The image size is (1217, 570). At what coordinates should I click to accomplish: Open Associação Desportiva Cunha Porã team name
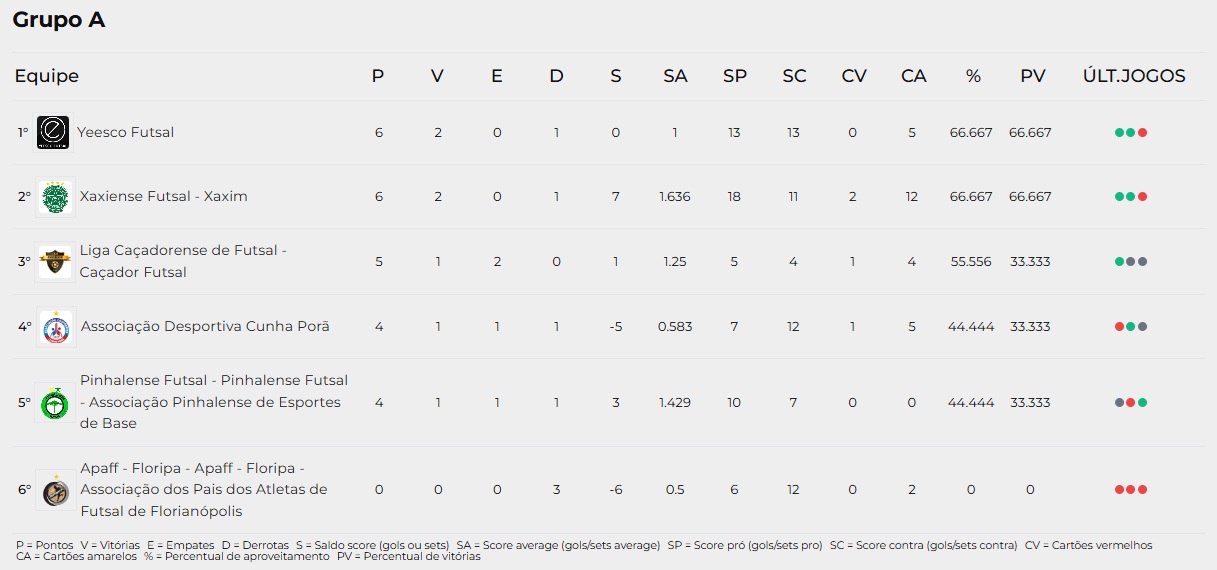pos(205,326)
